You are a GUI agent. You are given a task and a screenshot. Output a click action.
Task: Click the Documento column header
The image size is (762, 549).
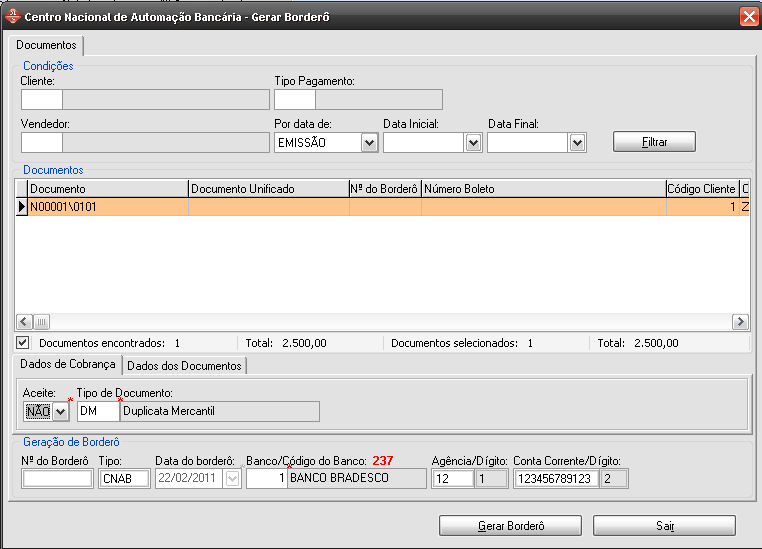[x=108, y=189]
